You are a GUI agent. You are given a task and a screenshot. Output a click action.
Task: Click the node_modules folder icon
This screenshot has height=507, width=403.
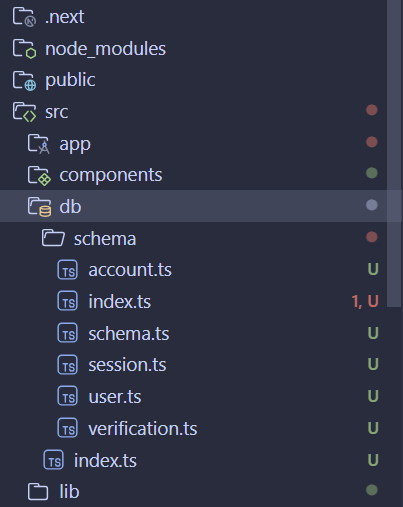pyautogui.click(x=24, y=49)
